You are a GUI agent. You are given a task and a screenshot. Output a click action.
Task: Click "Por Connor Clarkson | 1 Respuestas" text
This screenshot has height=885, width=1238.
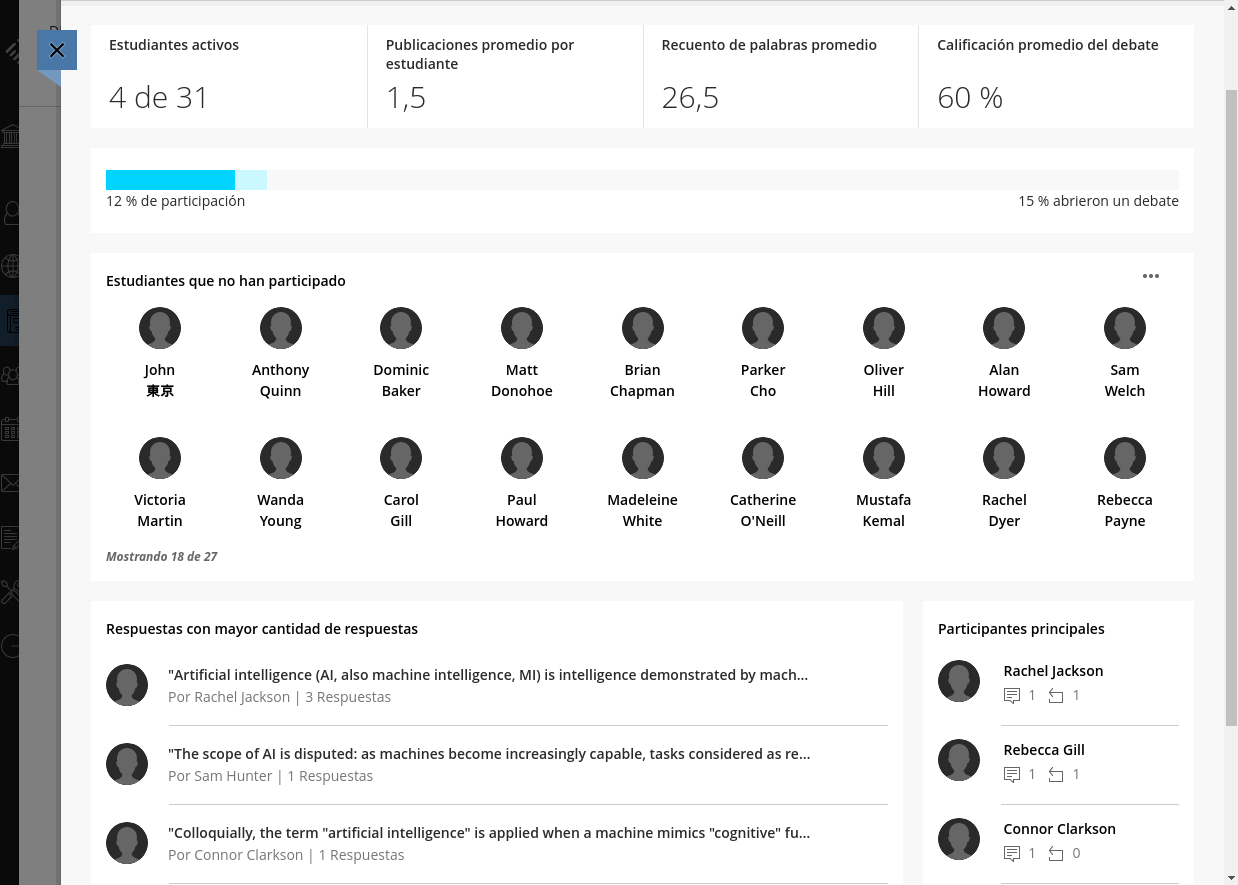coord(286,855)
